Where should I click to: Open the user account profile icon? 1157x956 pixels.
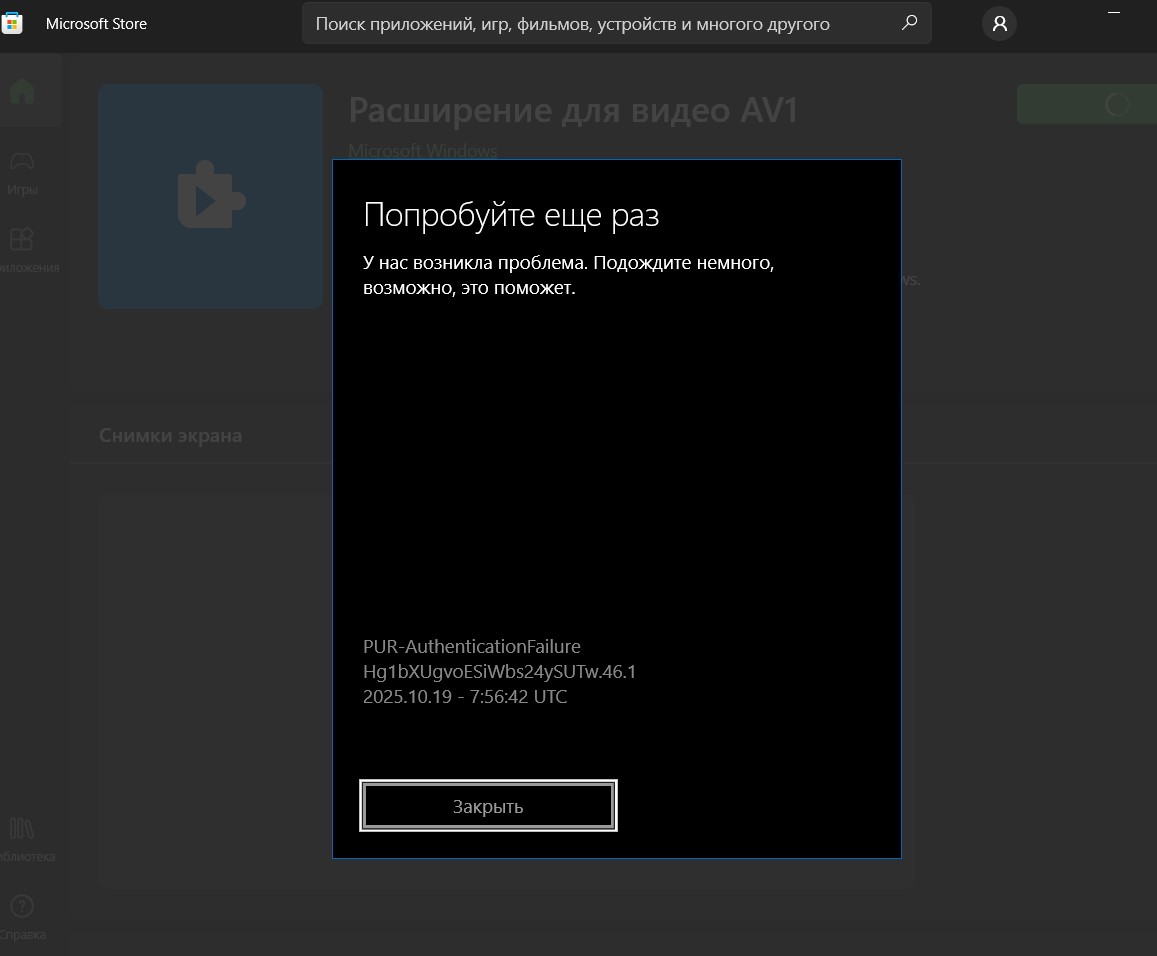tap(999, 24)
